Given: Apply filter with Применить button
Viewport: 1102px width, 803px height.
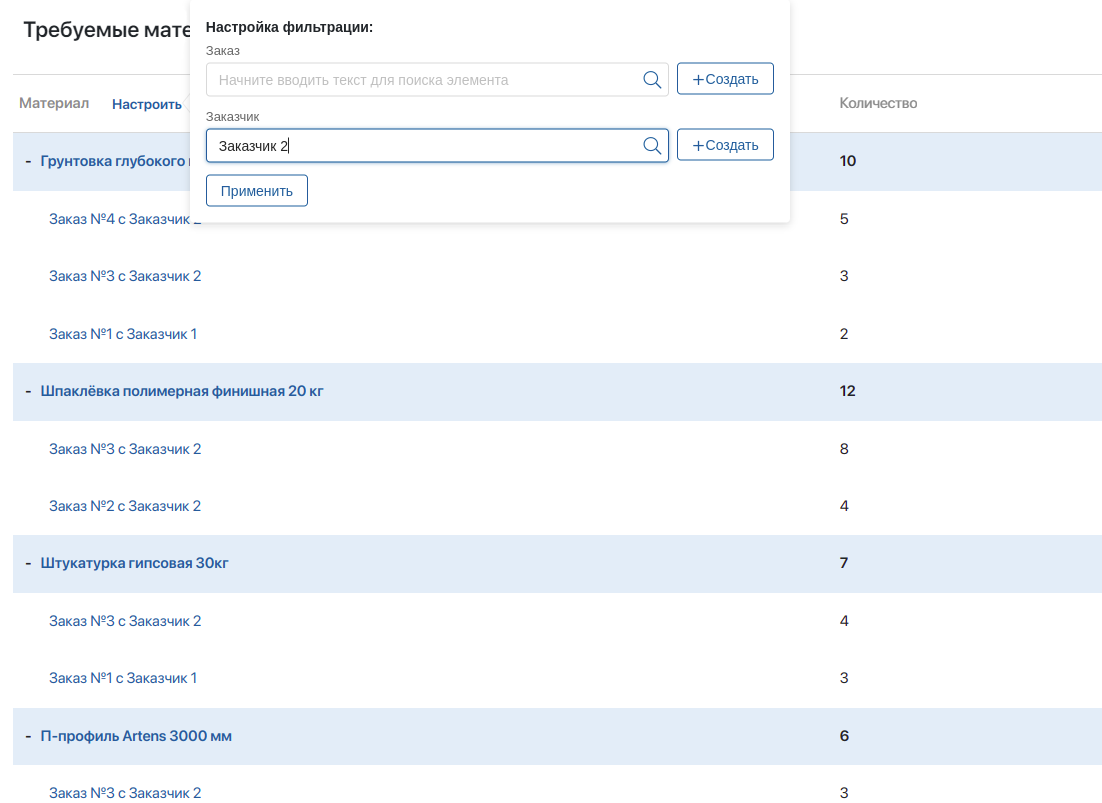Looking at the screenshot, I should (256, 191).
